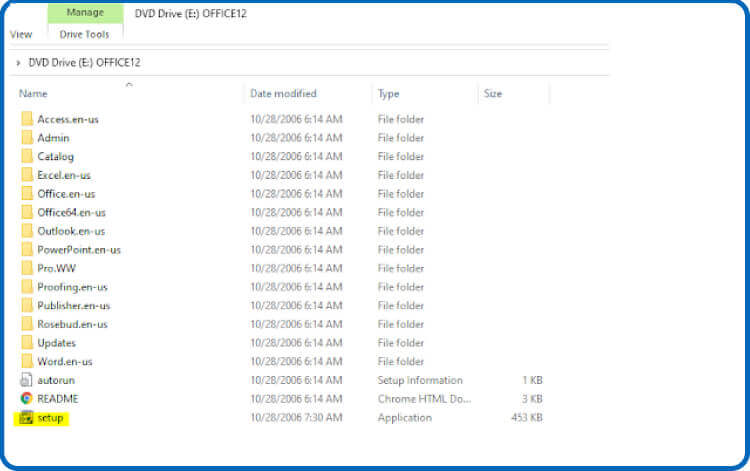The image size is (750, 471).
Task: Sort files by the Type column
Action: (388, 94)
